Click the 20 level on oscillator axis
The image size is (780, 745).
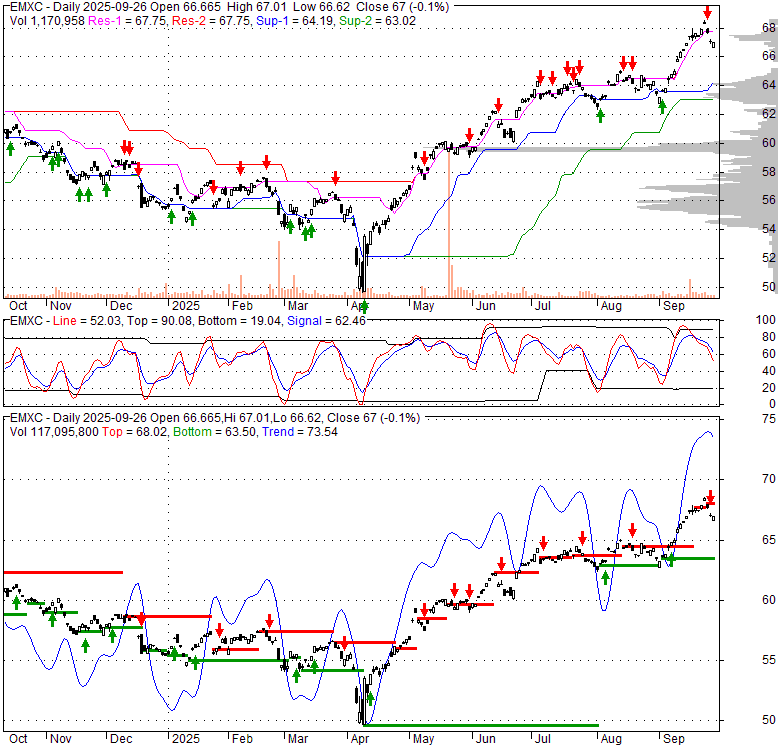click(769, 387)
